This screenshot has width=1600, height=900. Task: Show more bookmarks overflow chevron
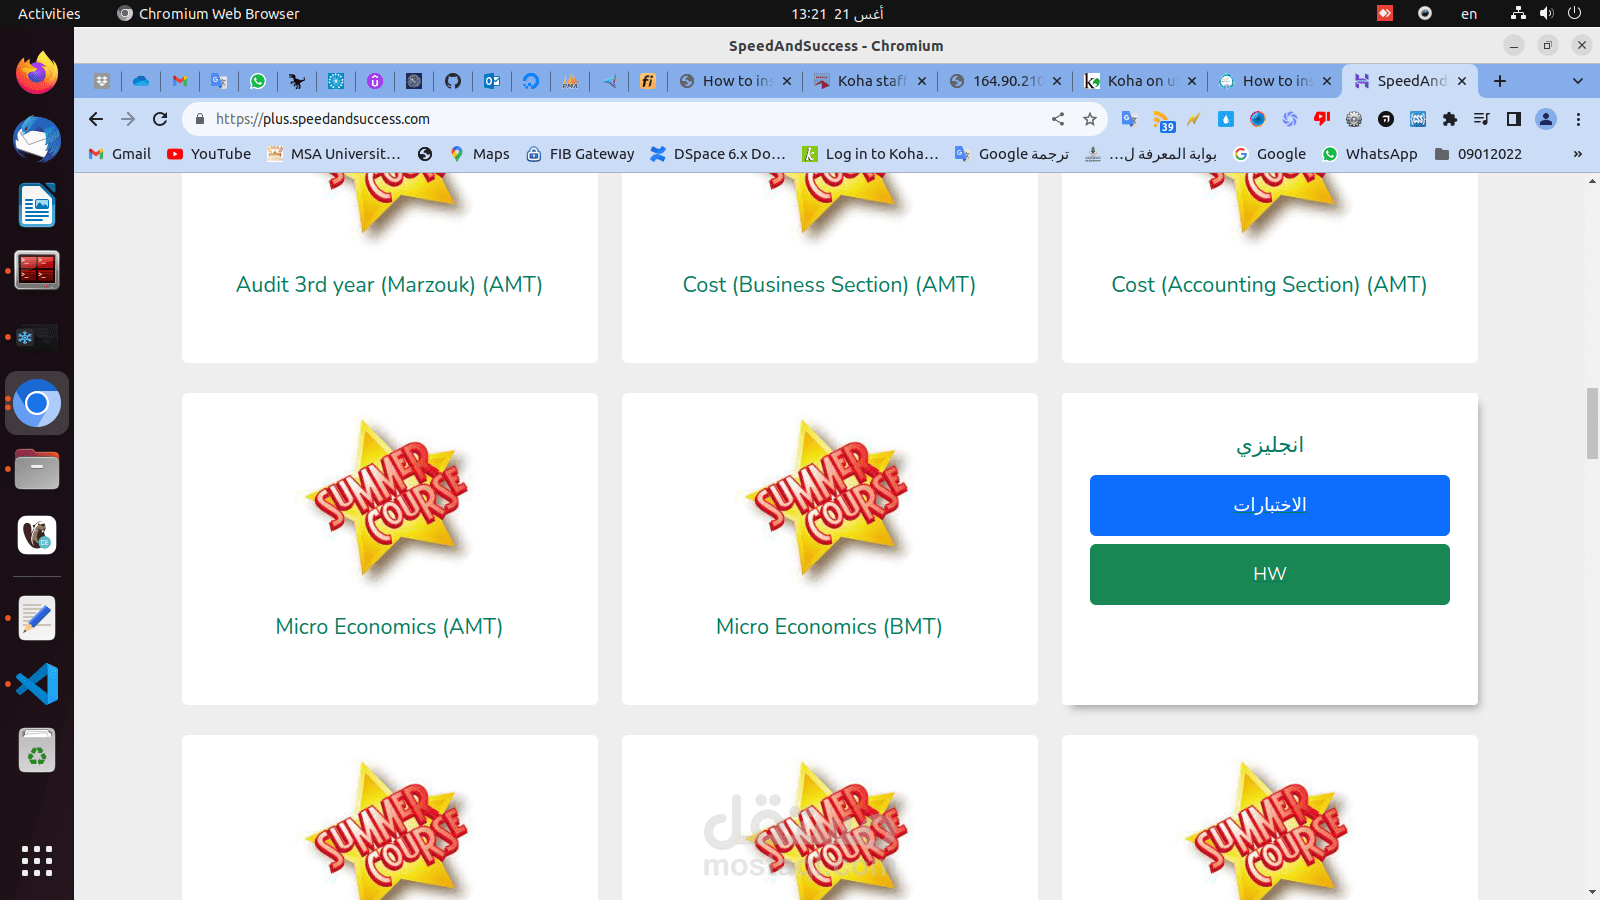[1578, 154]
